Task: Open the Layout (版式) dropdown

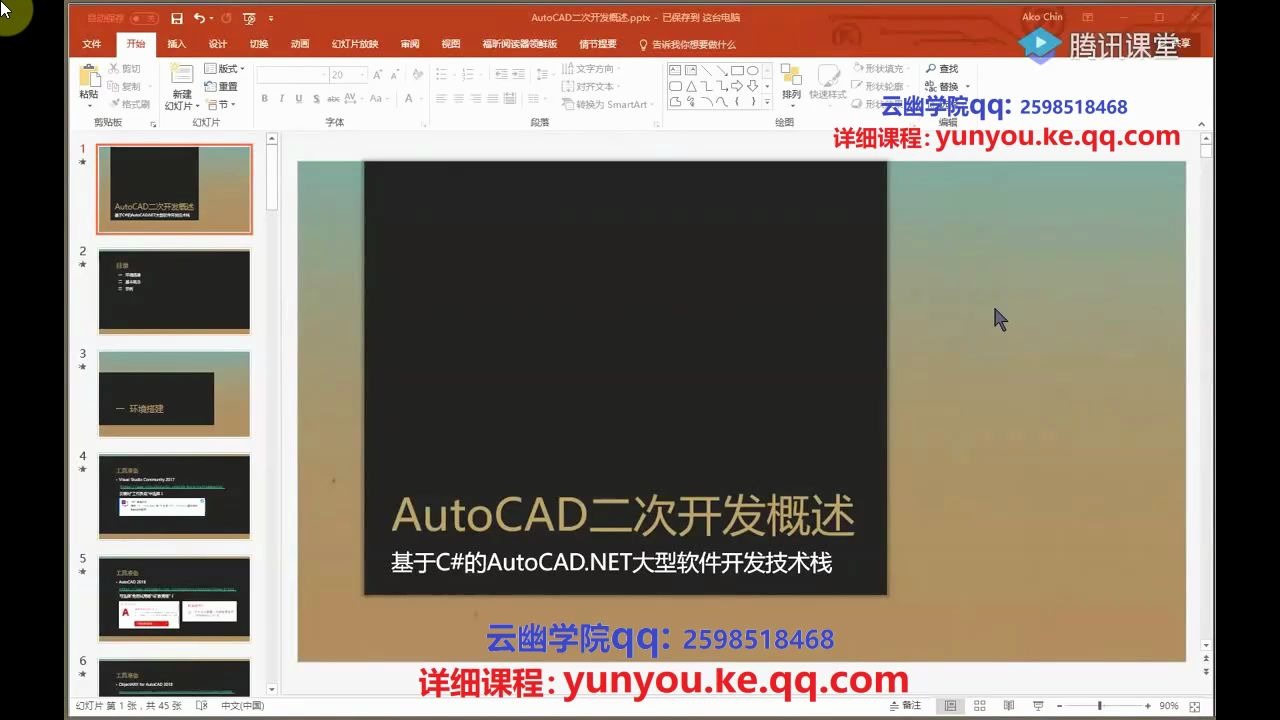Action: [x=222, y=68]
